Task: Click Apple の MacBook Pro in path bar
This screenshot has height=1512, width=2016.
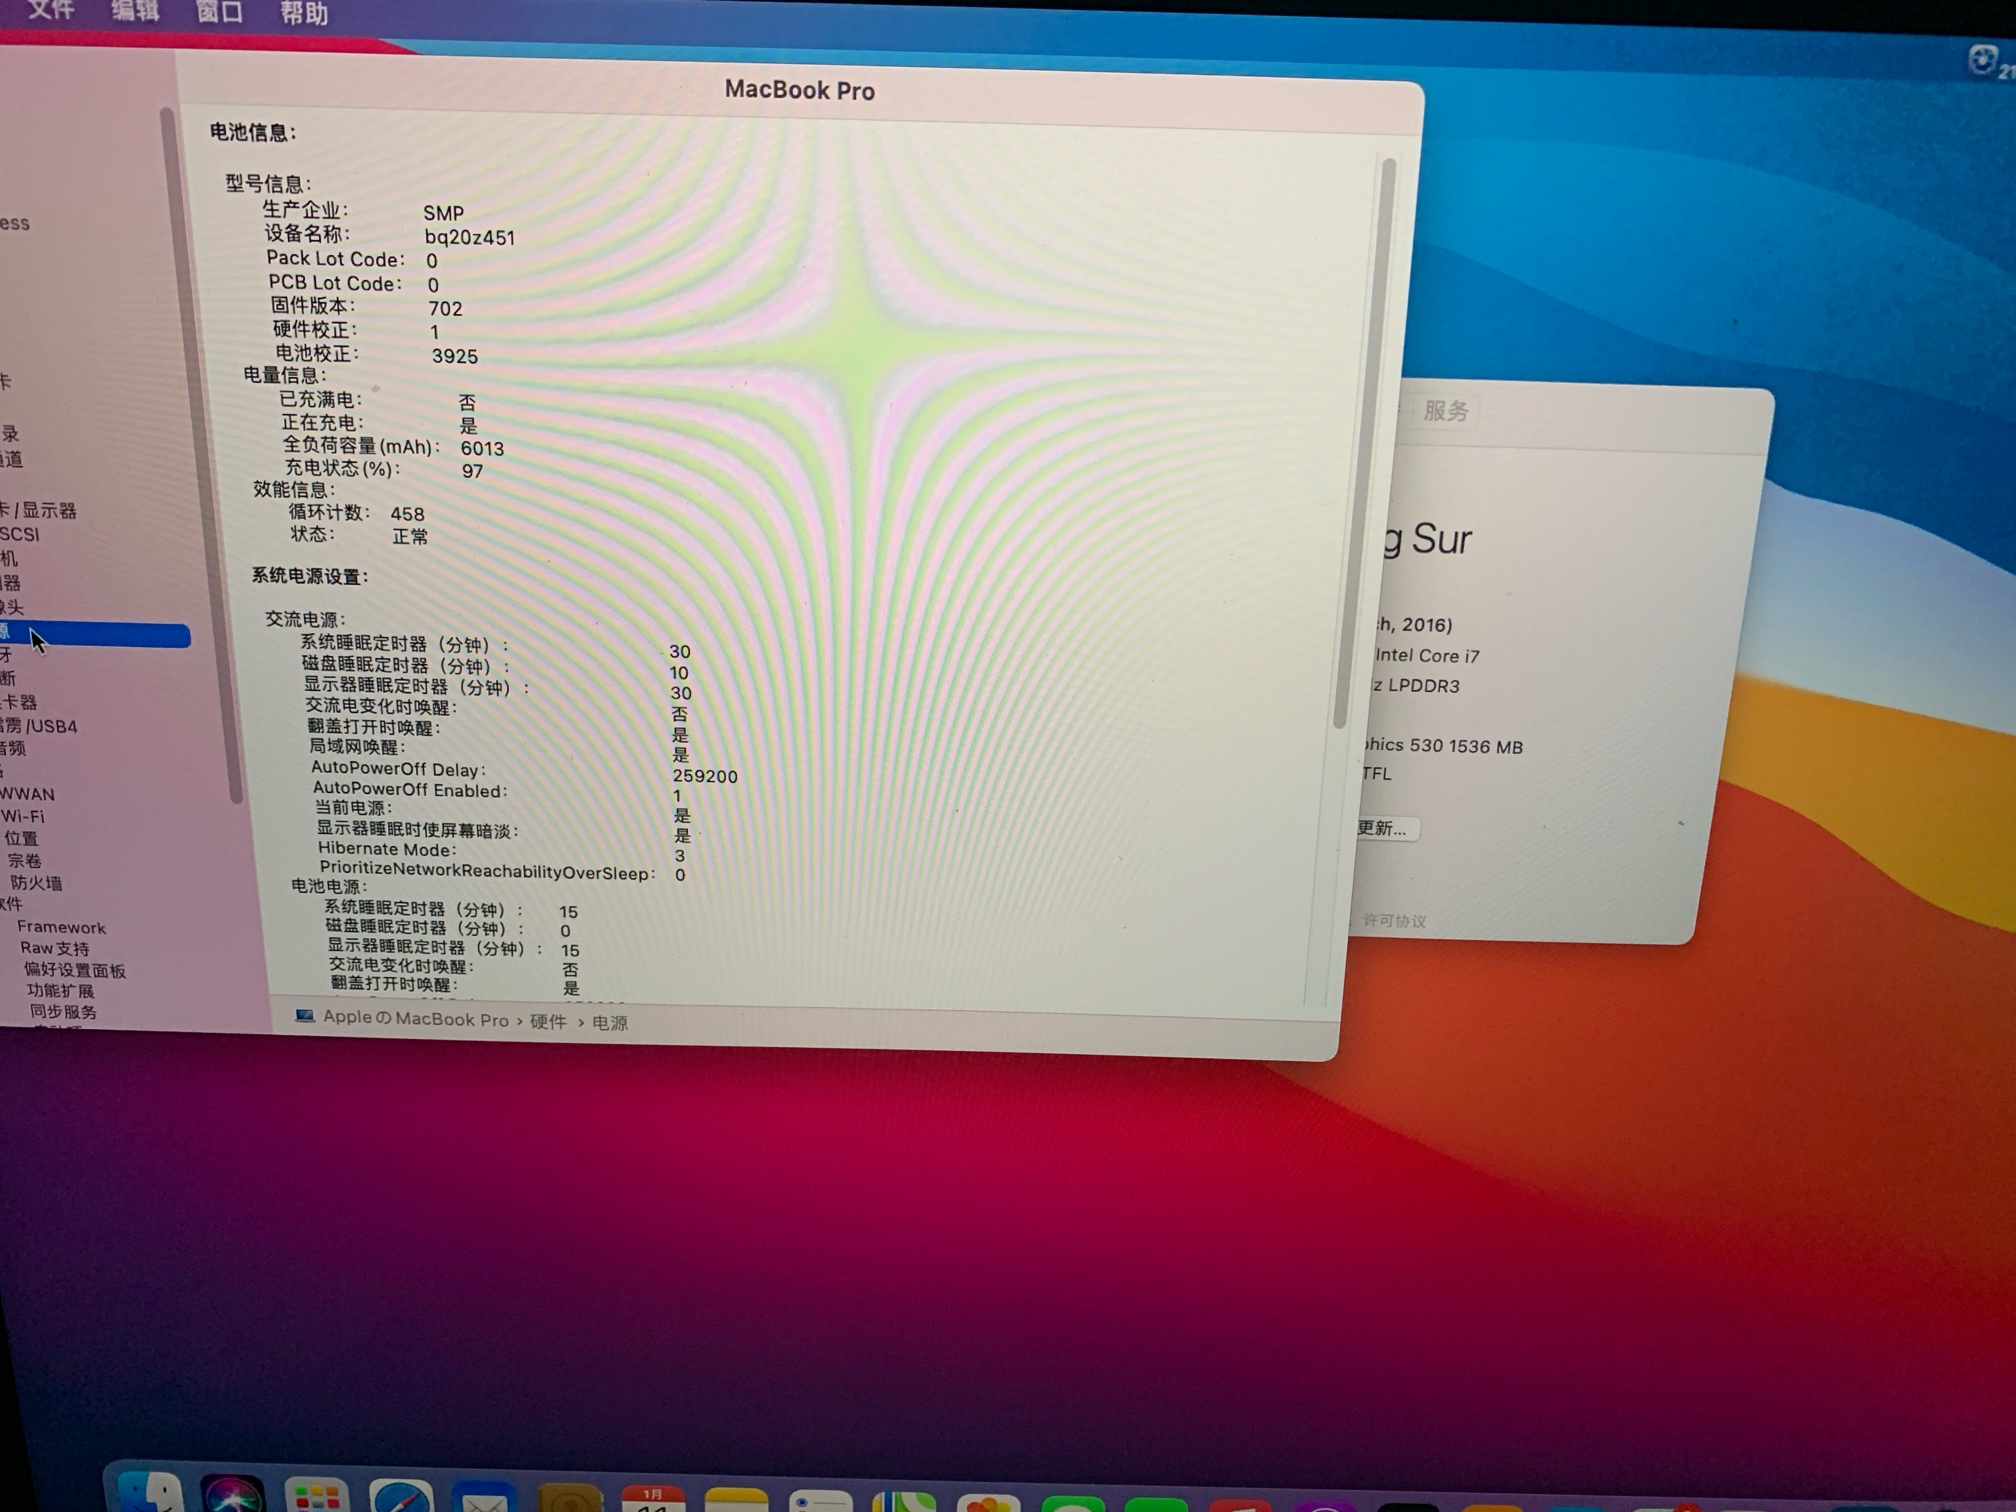Action: click(415, 1018)
